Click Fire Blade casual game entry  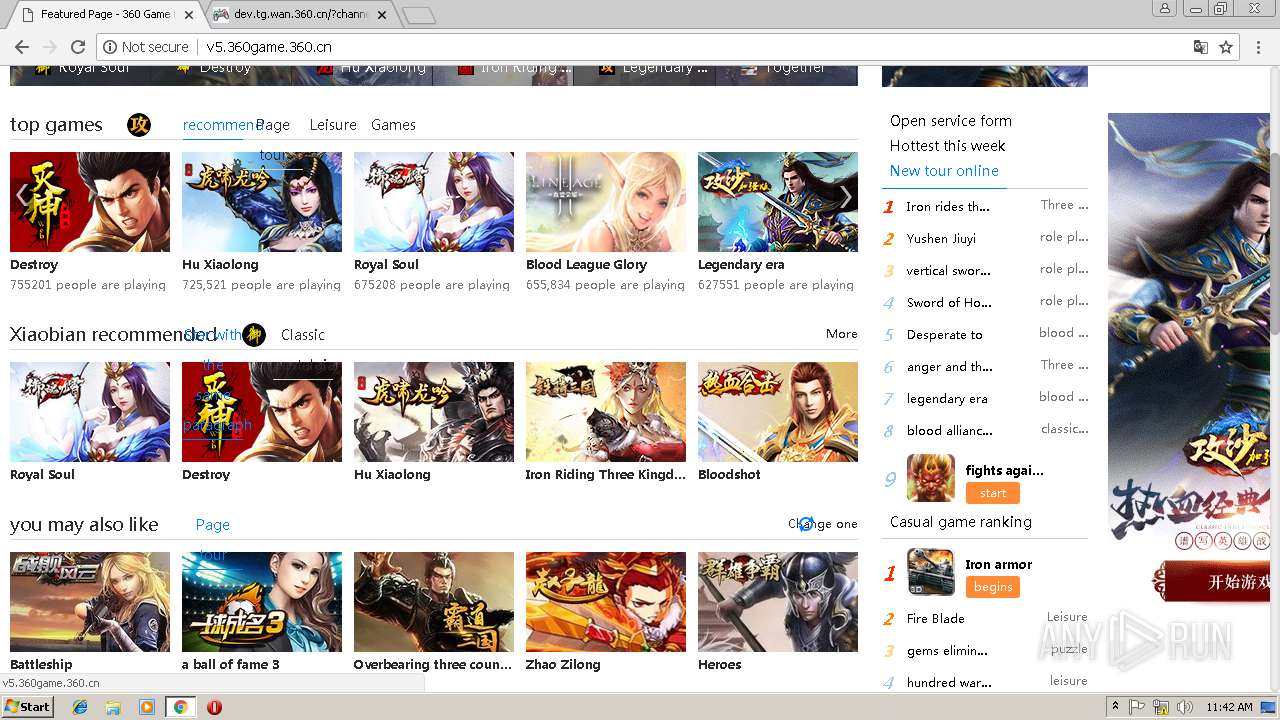936,619
